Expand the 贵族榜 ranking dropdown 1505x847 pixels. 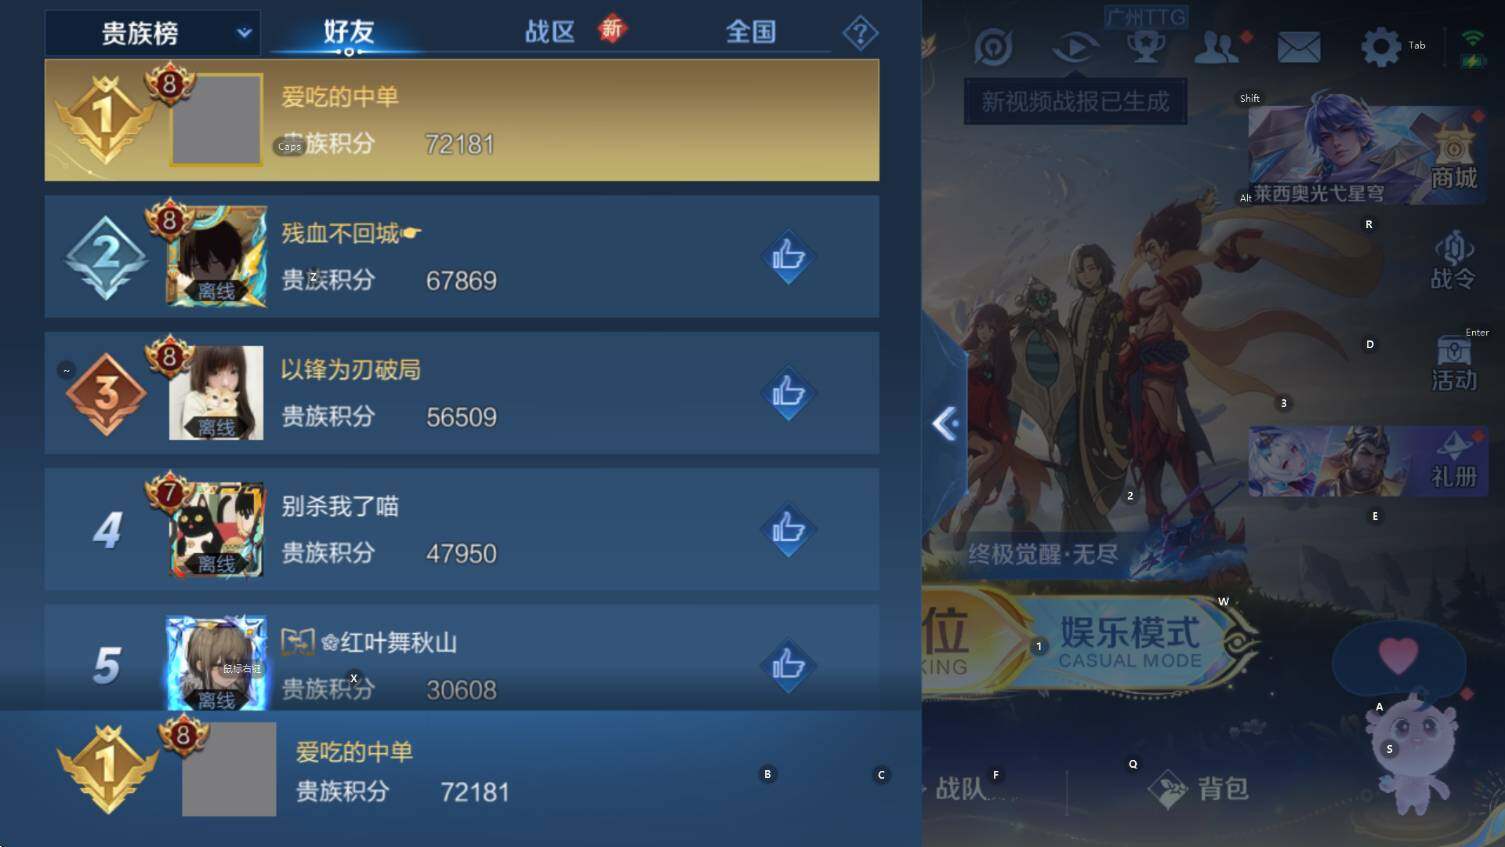coord(153,33)
